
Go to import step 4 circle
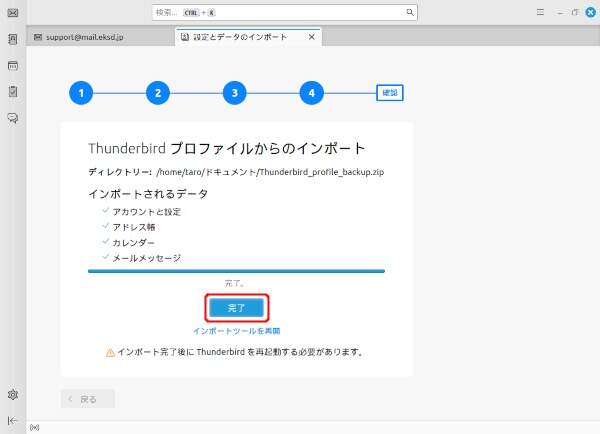tap(311, 93)
